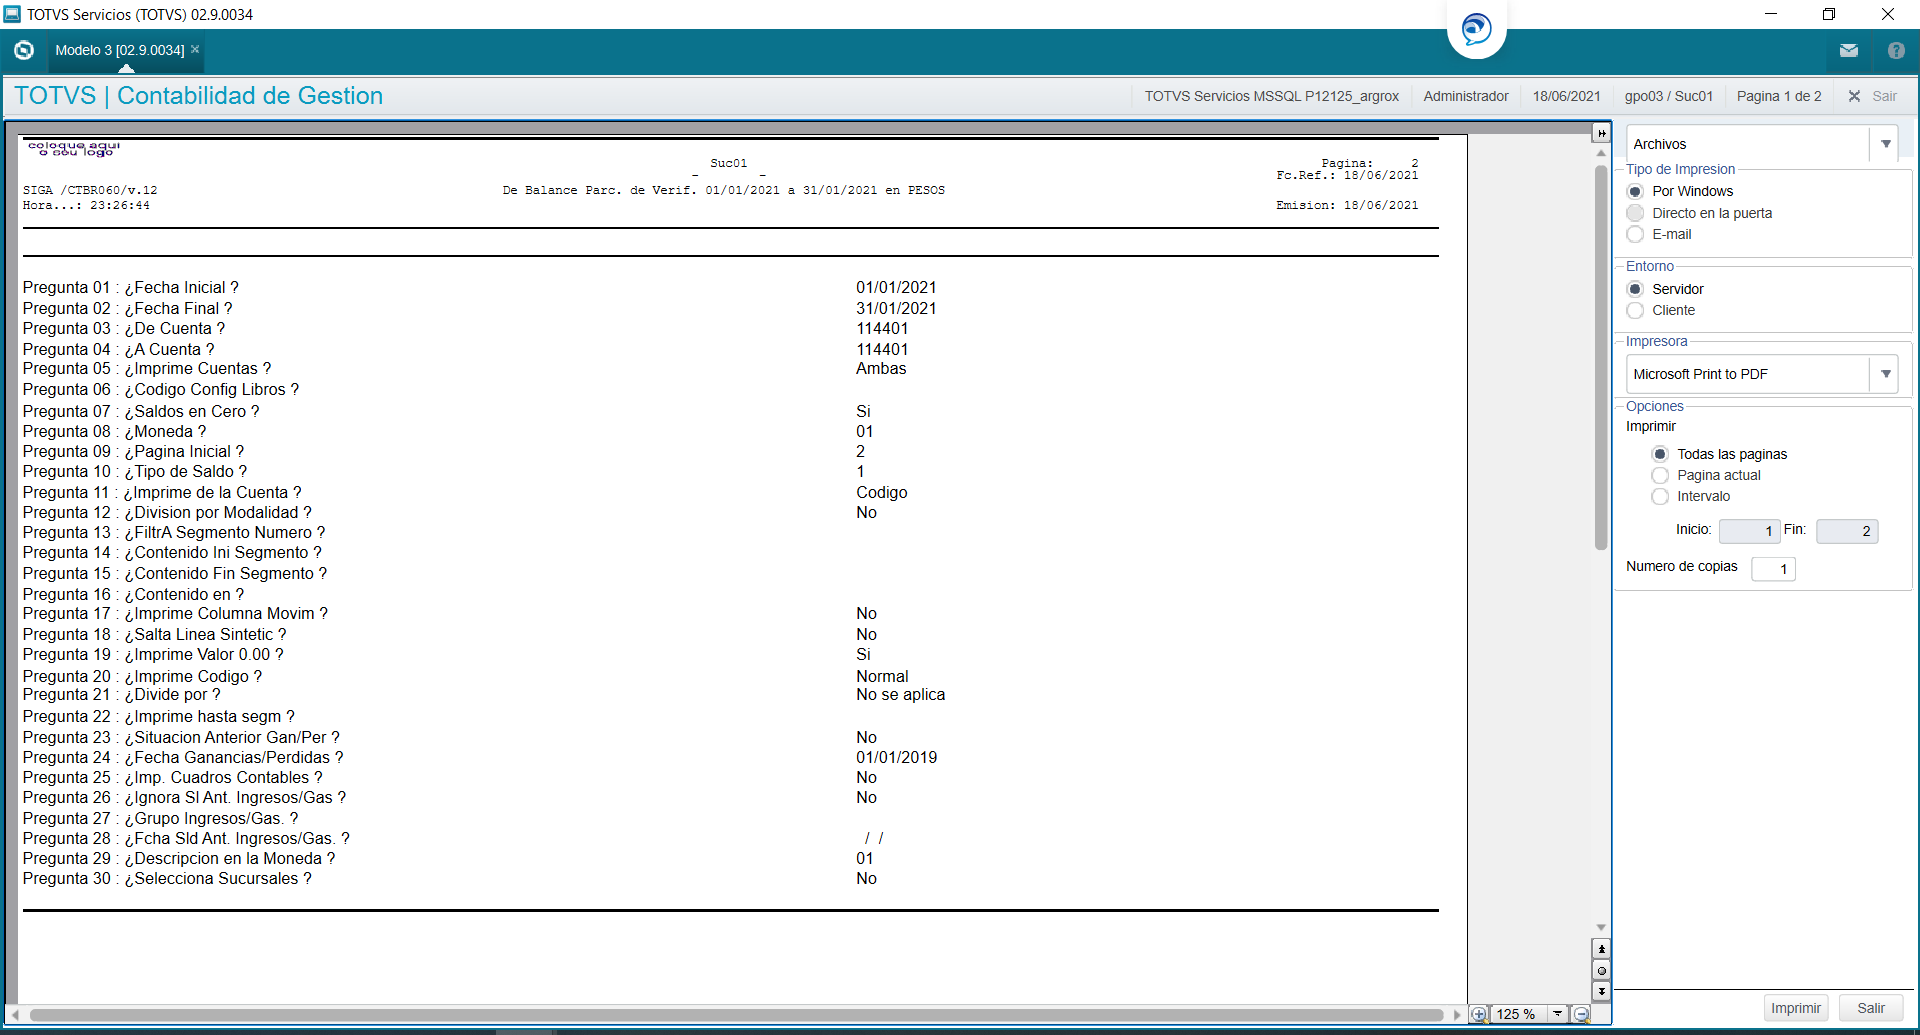Close the Modelo 3 tab
The height and width of the screenshot is (1035, 1920).
[x=195, y=49]
